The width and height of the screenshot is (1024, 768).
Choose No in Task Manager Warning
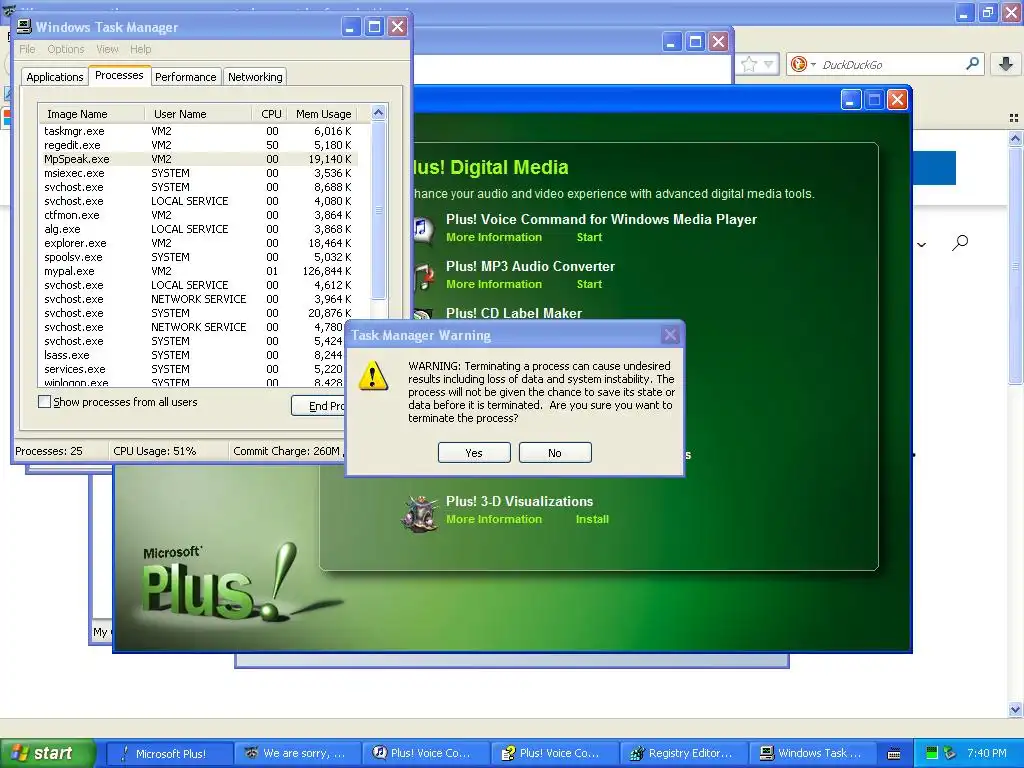click(555, 453)
